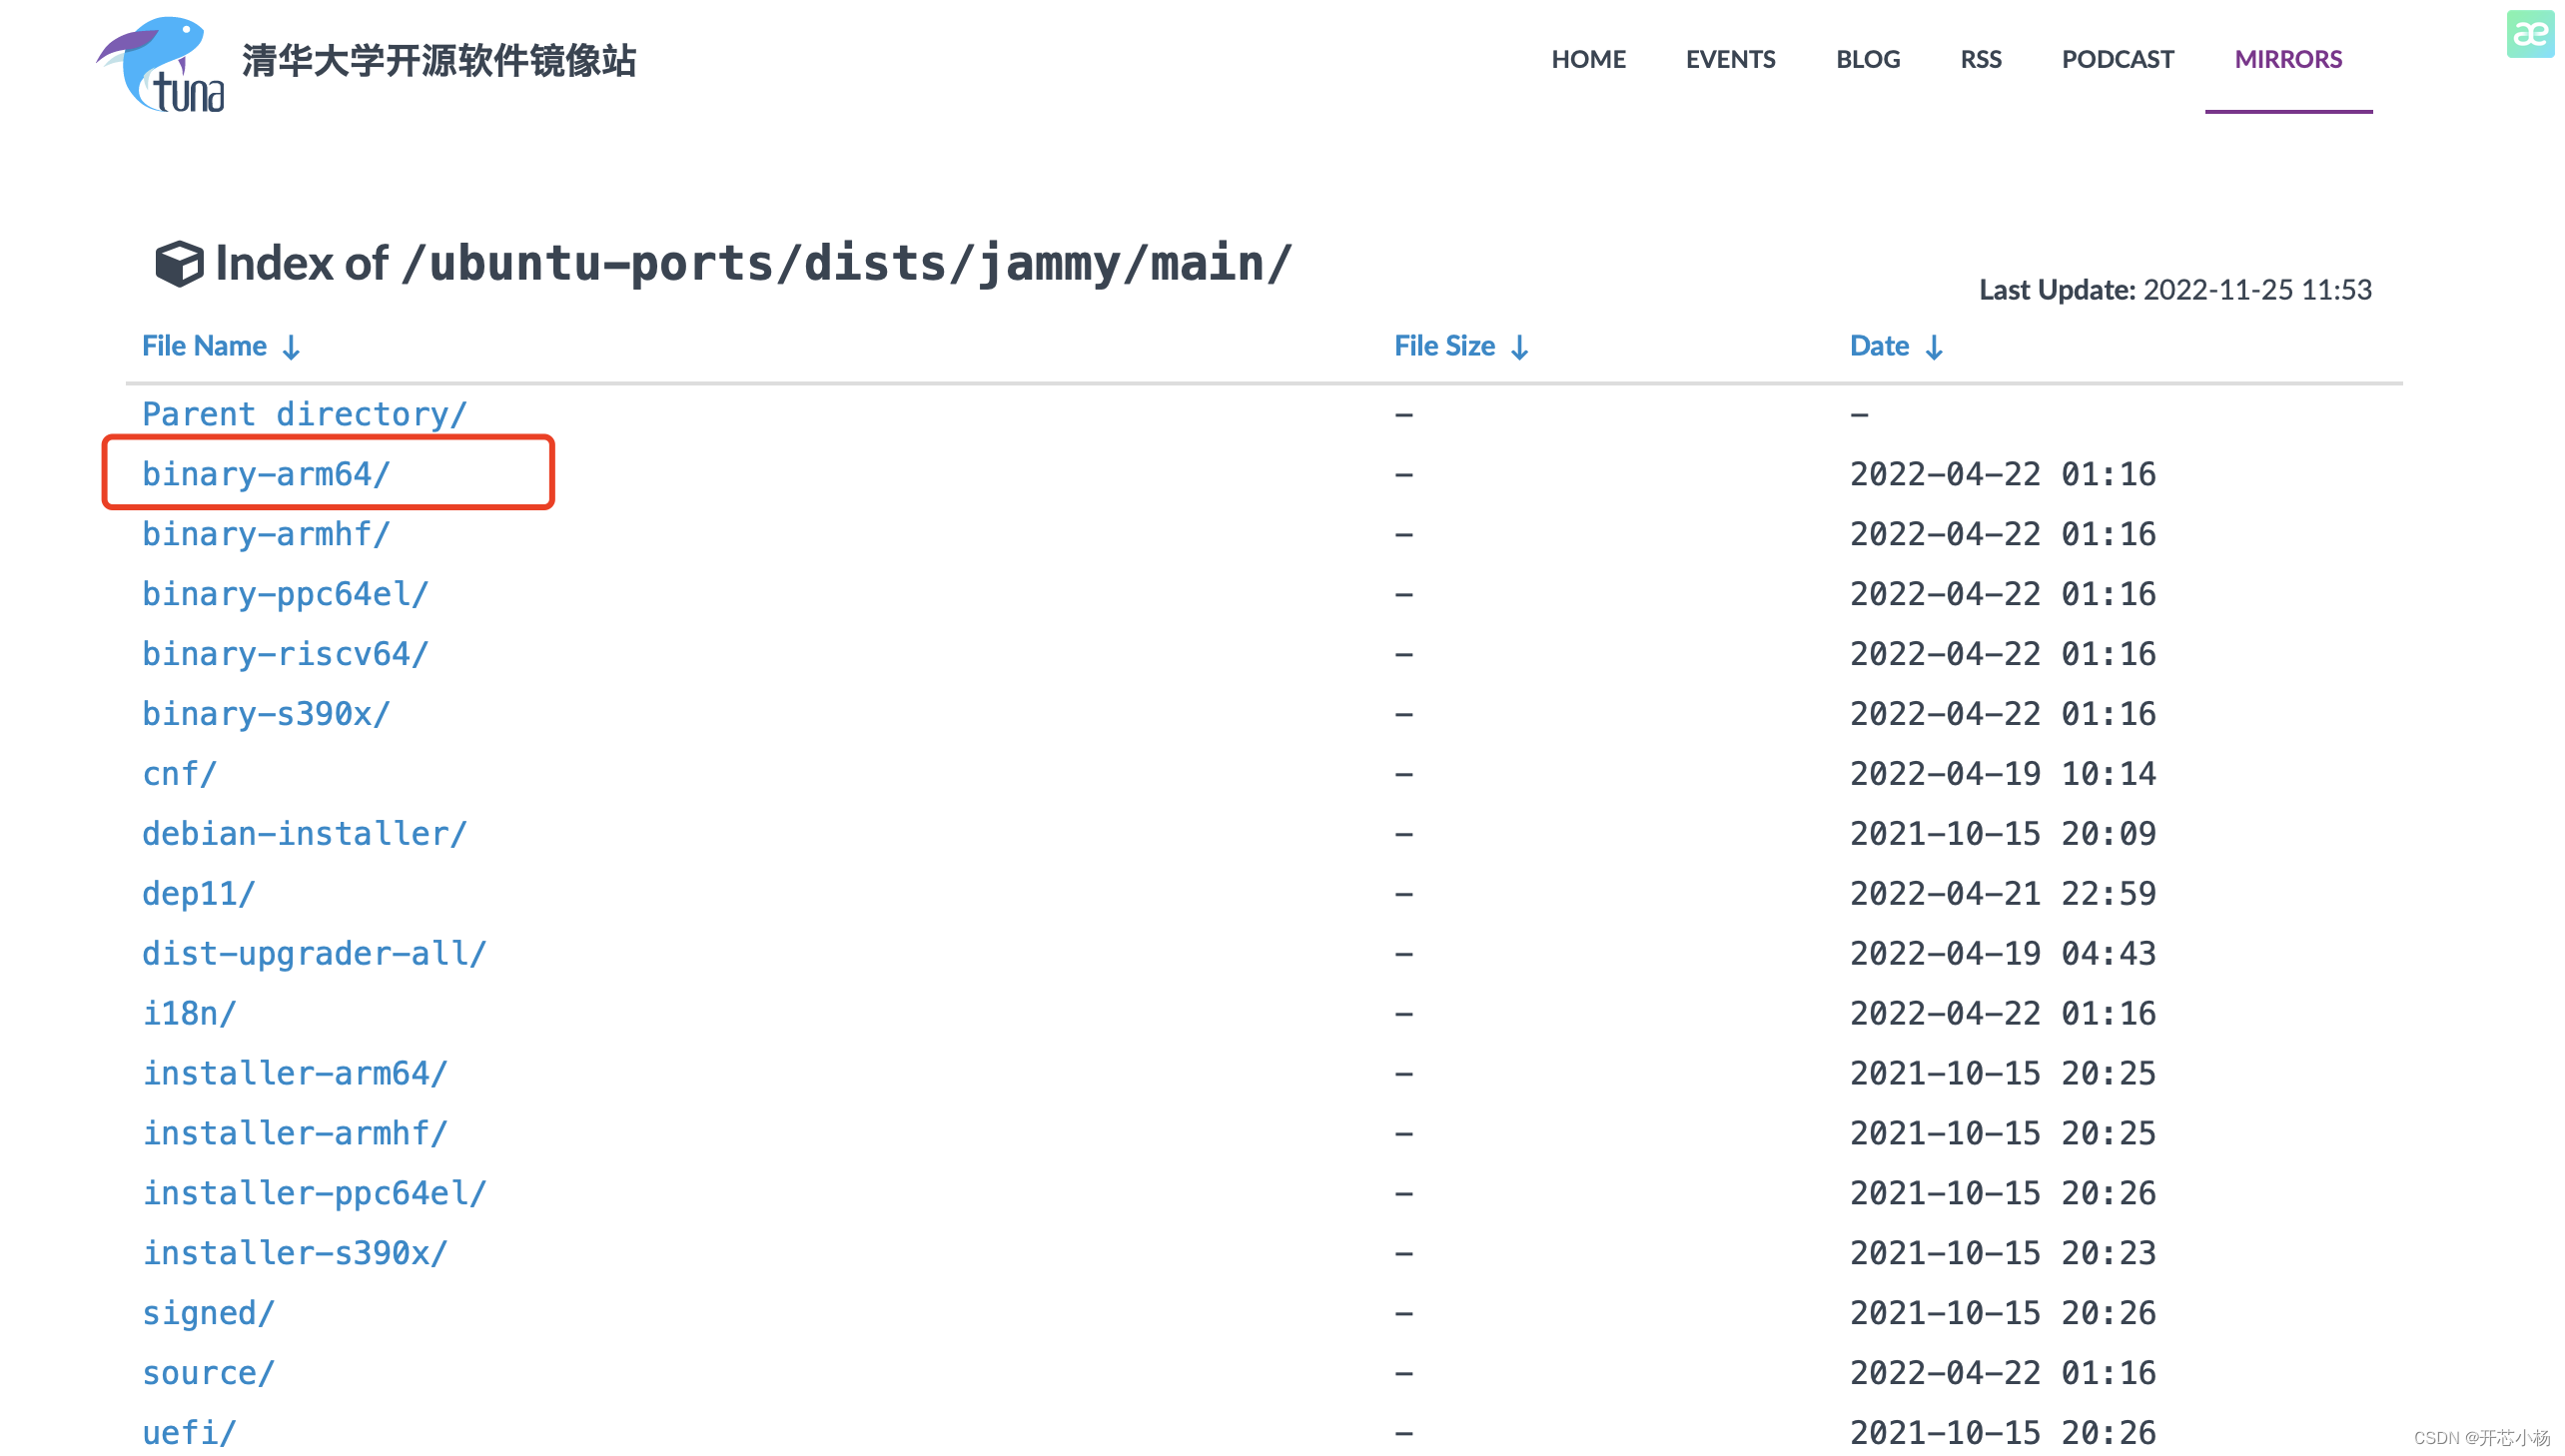Image resolution: width=2565 pixels, height=1456 pixels.
Task: Click the File Size column header
Action: (1445, 346)
